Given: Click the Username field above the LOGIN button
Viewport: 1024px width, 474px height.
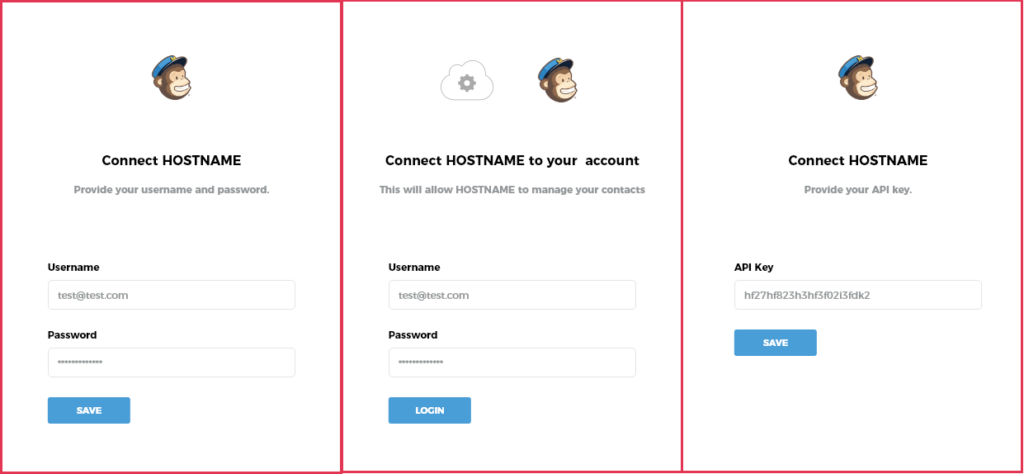Looking at the screenshot, I should (x=512, y=295).
